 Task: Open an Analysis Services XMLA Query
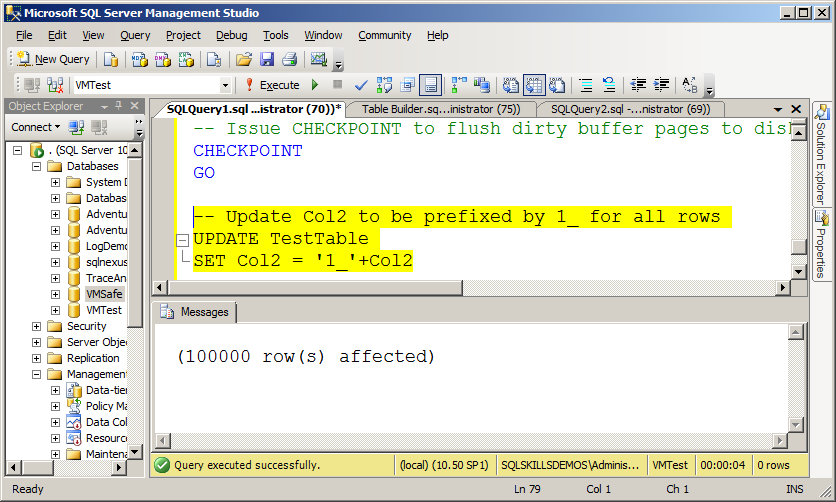coord(186,59)
